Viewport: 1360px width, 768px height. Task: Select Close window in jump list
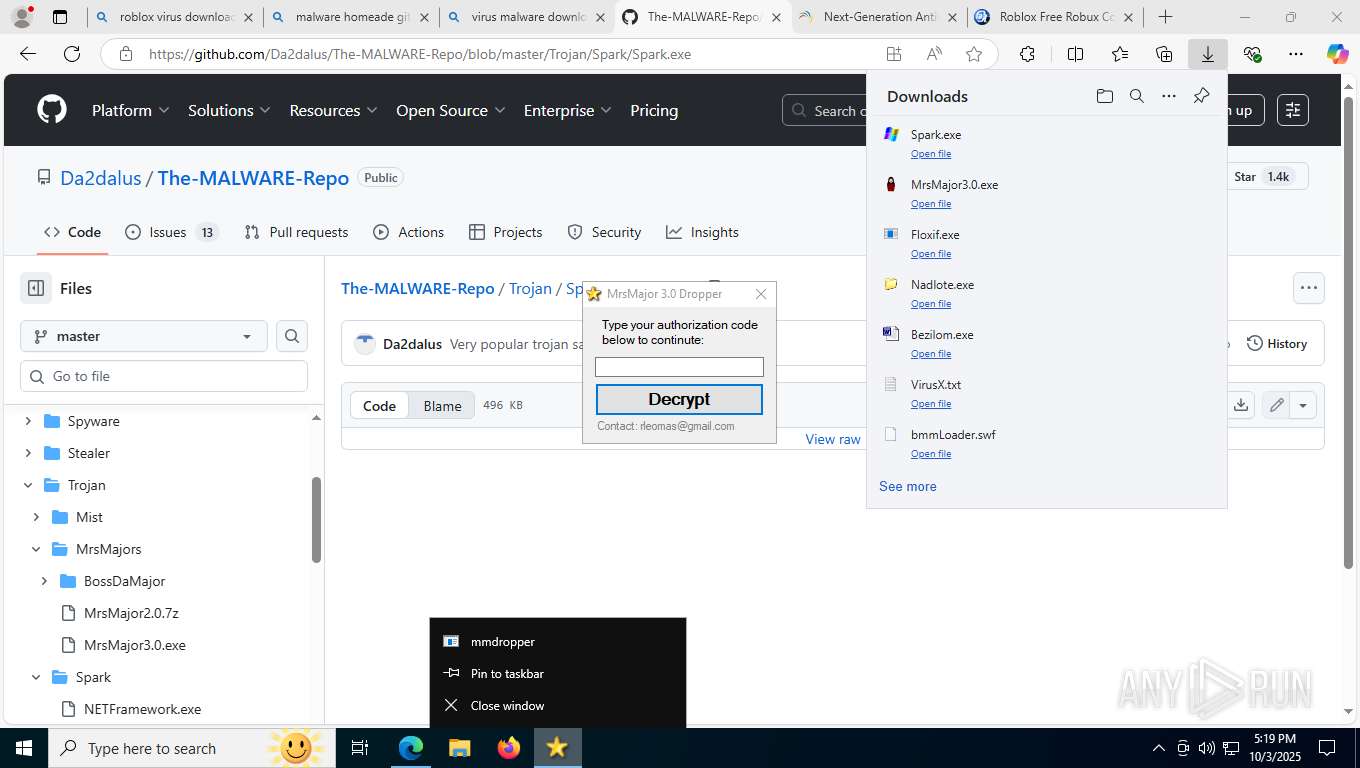[x=558, y=705]
